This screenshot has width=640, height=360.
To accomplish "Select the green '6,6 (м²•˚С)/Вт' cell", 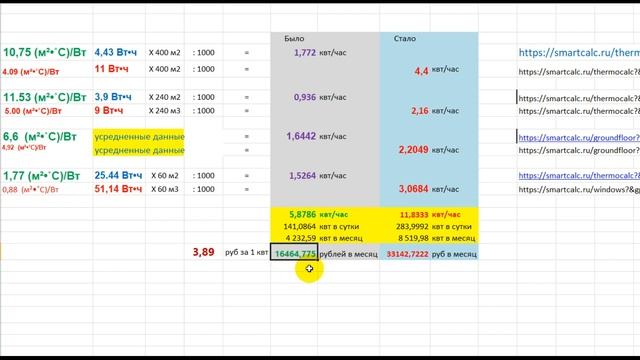I will (x=40, y=136).
